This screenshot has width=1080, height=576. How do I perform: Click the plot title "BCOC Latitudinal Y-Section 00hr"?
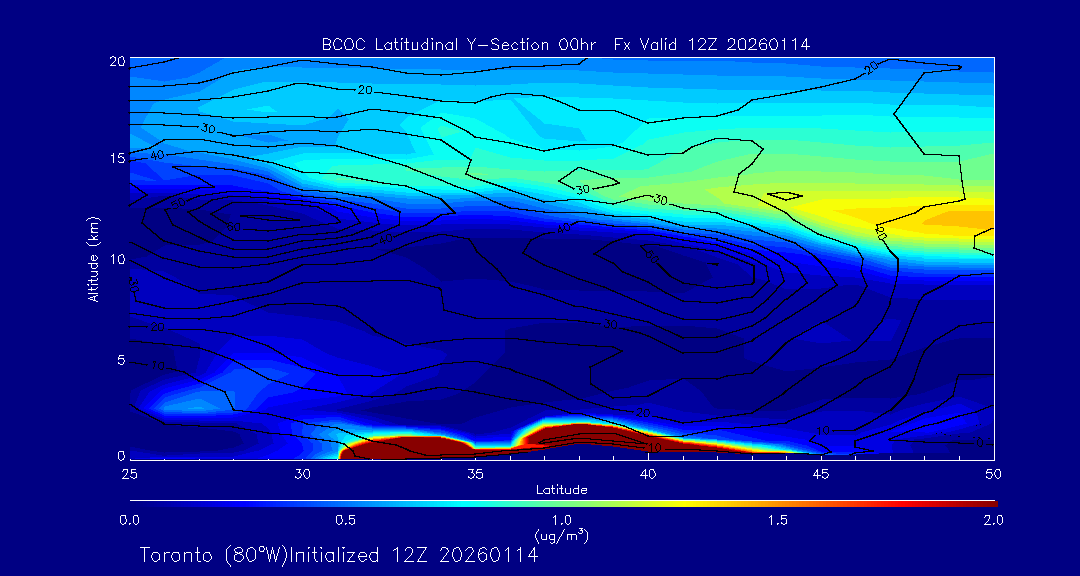point(459,45)
